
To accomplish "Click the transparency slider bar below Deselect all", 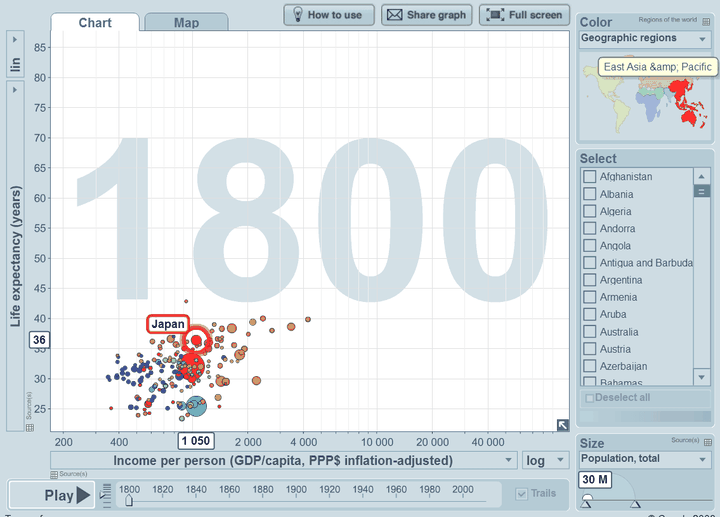I will click(646, 416).
